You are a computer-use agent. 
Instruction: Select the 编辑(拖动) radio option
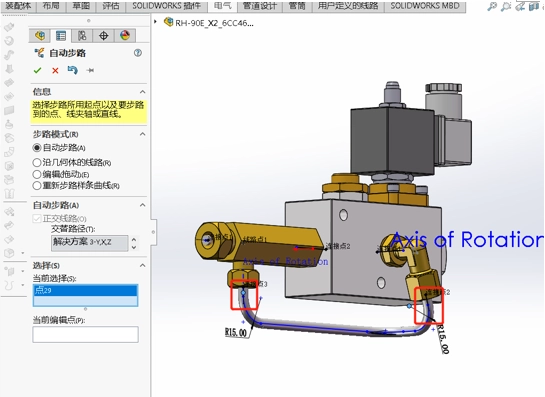36,174
